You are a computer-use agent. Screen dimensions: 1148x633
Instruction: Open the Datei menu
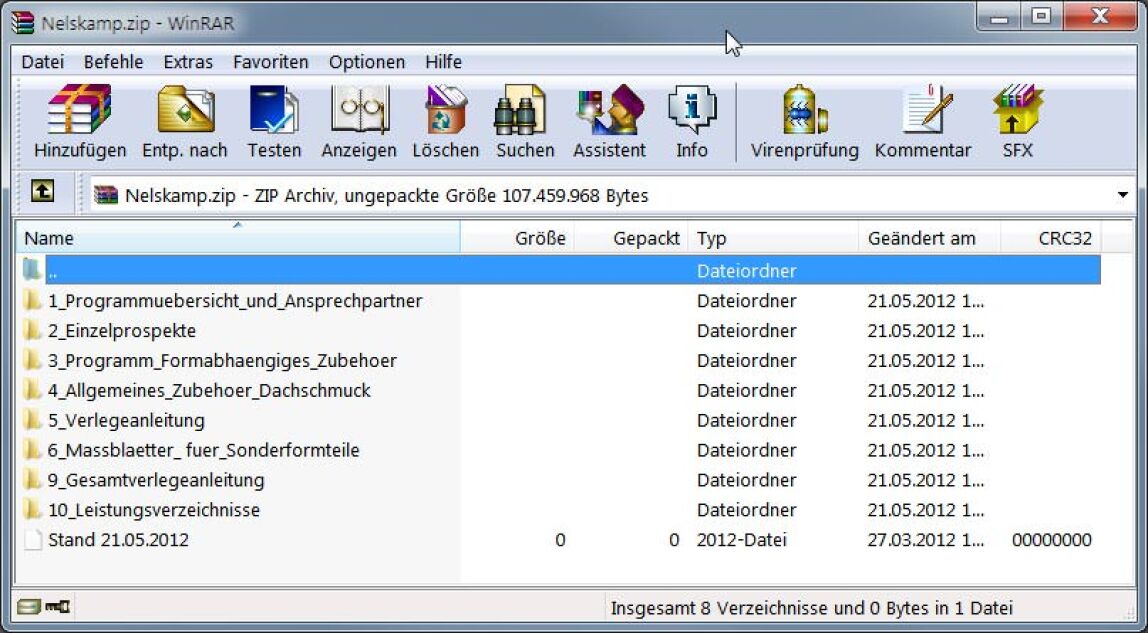click(42, 62)
